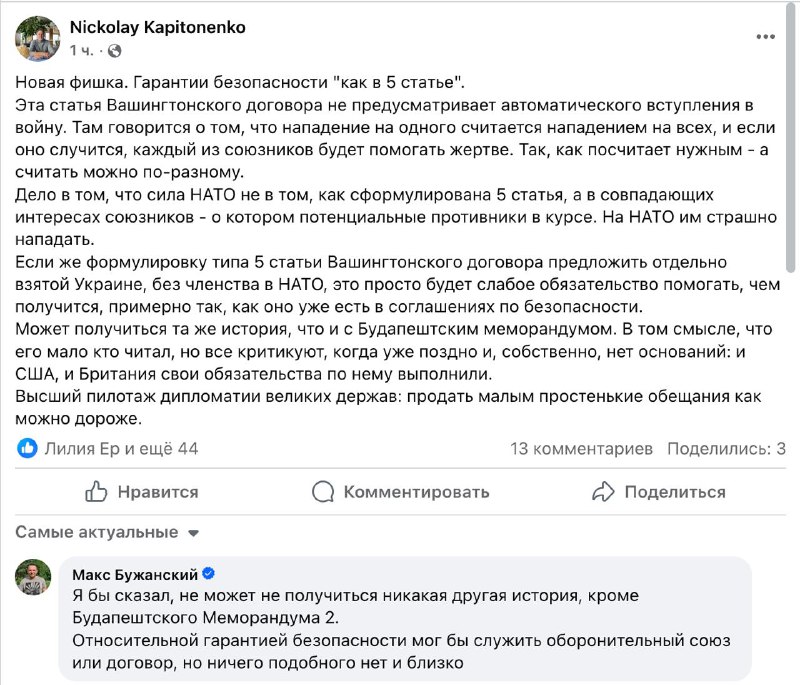Click the vertical scrollbar on the right

[x=792, y=150]
